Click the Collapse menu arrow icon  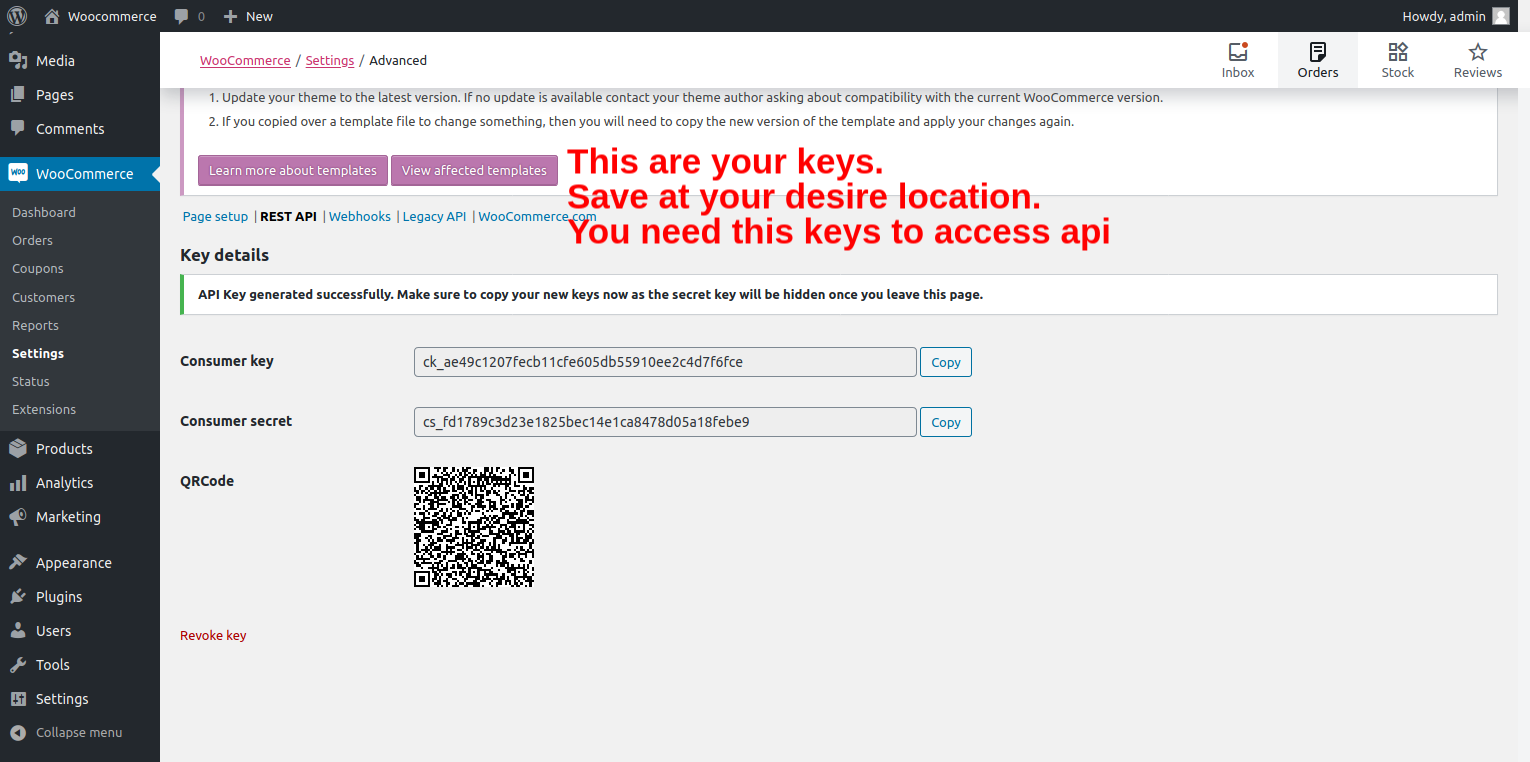point(18,733)
